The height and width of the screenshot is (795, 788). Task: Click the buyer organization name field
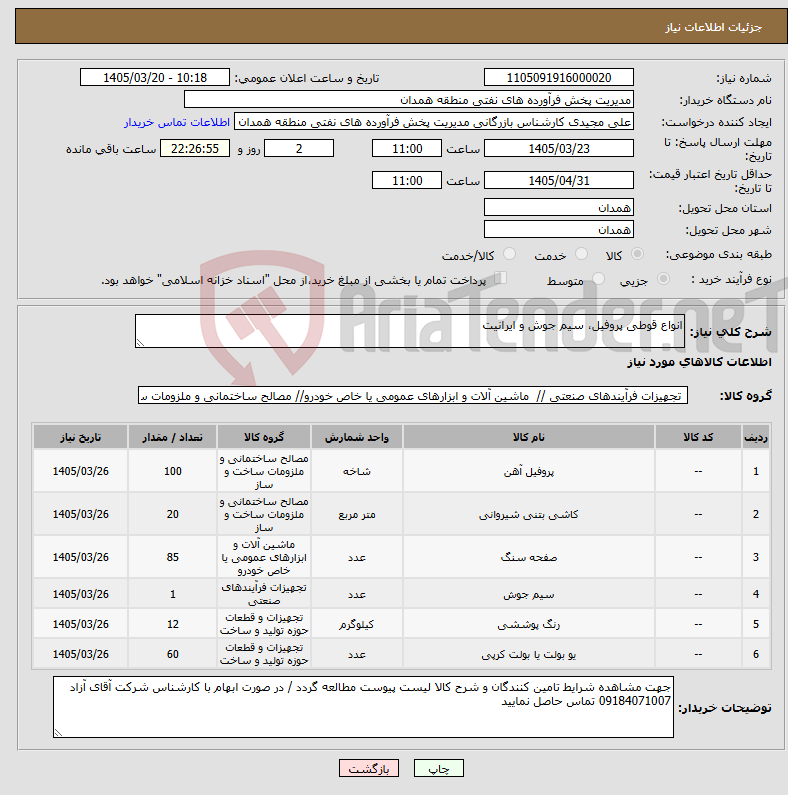coord(409,99)
